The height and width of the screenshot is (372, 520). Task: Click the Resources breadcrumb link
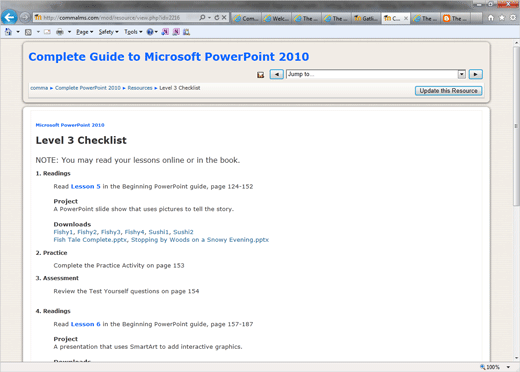pos(140,88)
